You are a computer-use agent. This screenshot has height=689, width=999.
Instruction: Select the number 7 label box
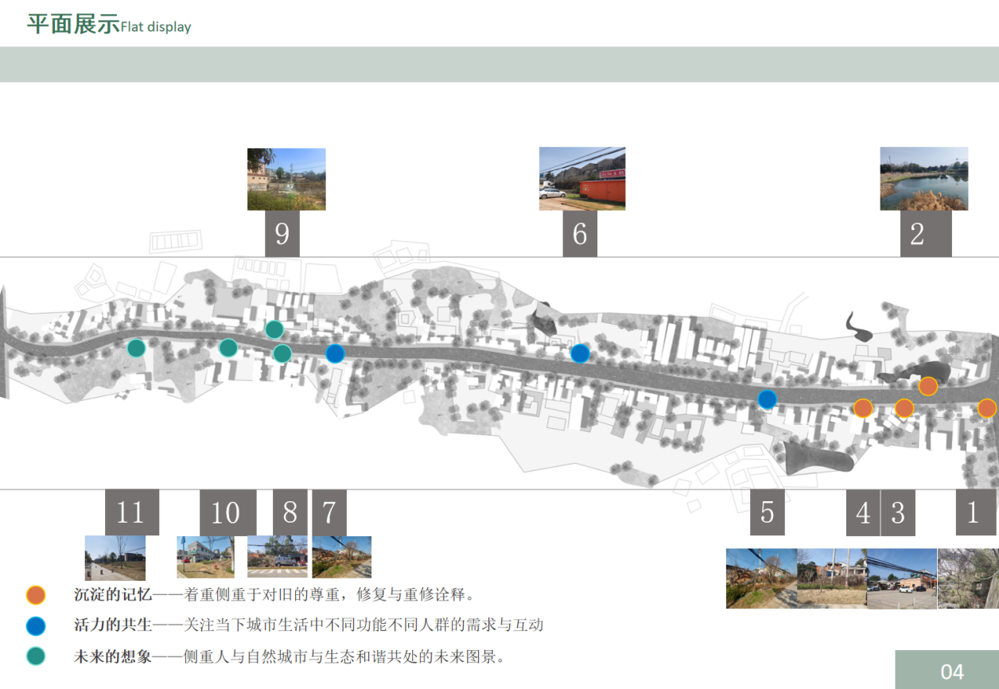[329, 512]
